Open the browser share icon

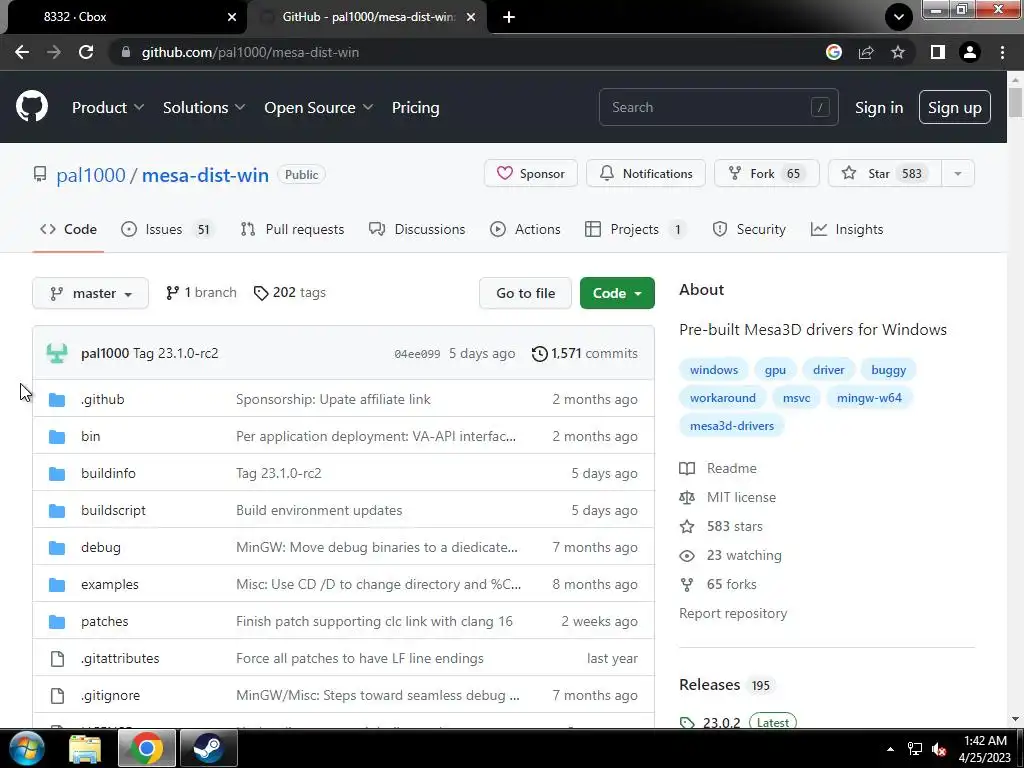(x=866, y=52)
